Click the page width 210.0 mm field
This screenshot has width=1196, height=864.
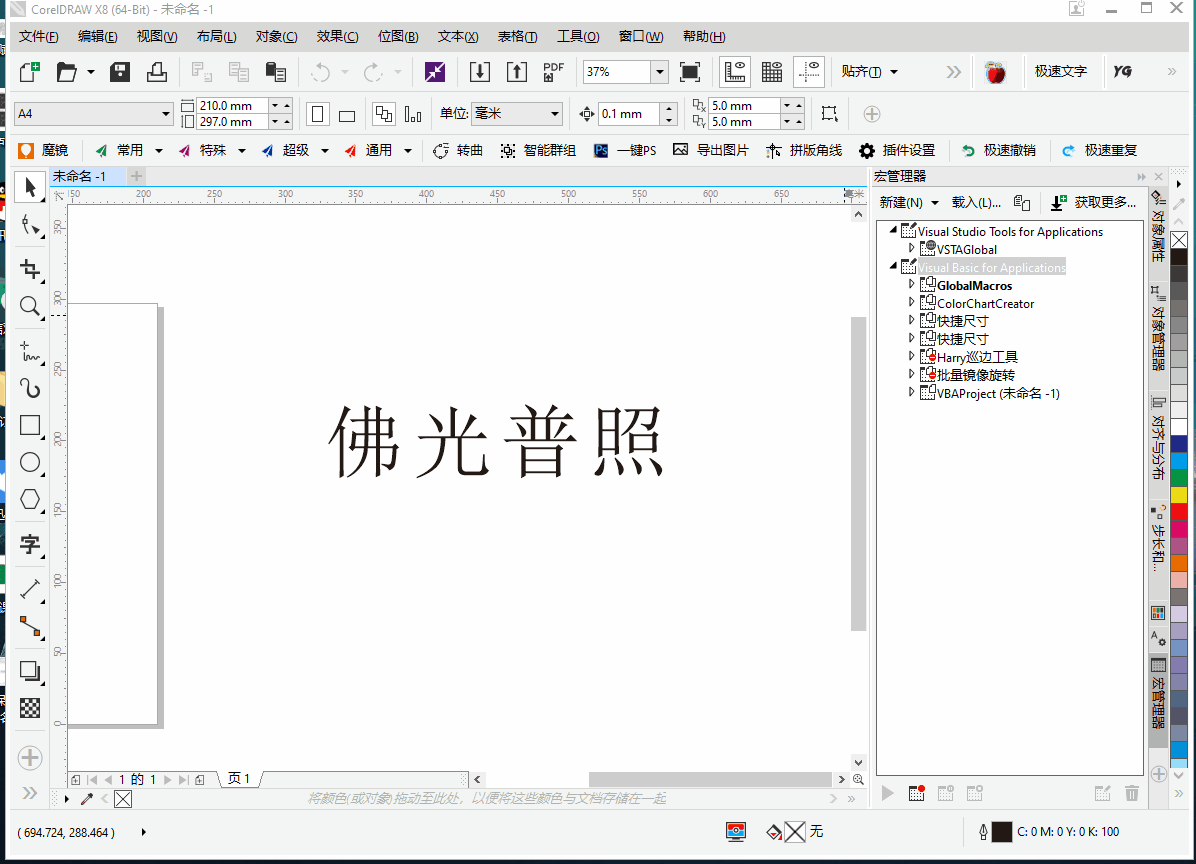pos(231,105)
